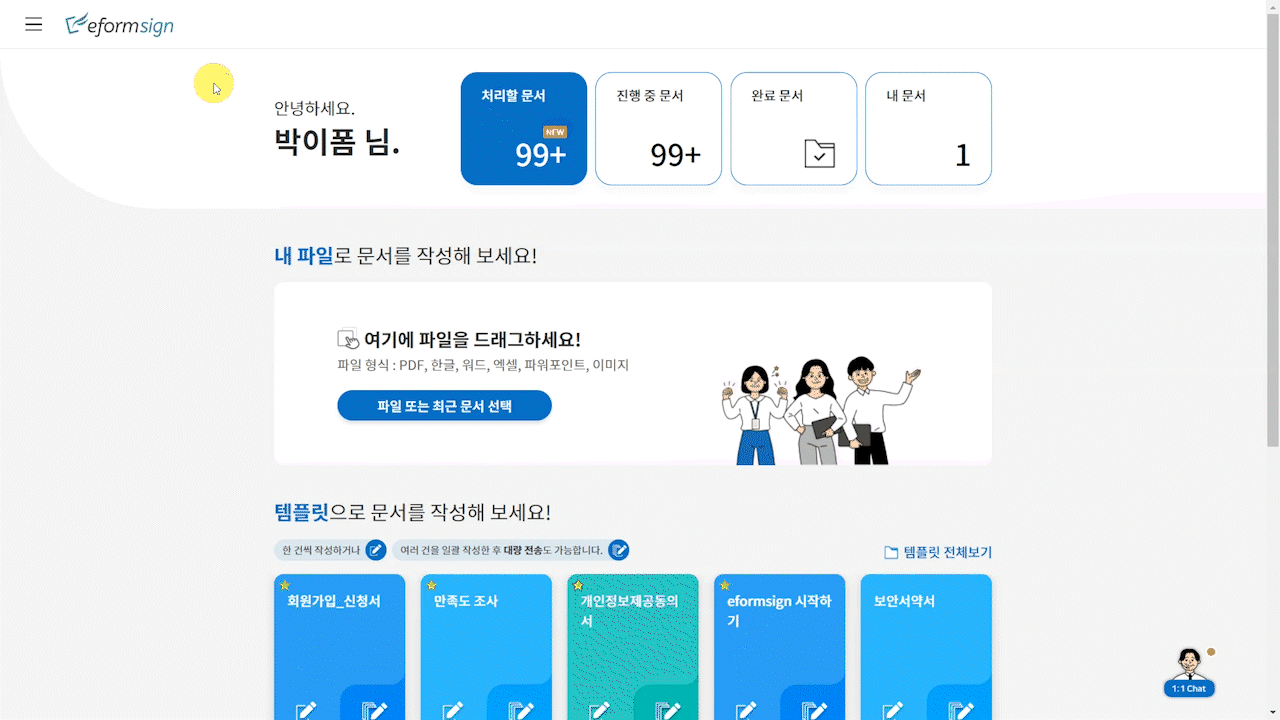This screenshot has height=720, width=1280.
Task: Open the 진행 중 문서 card
Action: click(658, 128)
